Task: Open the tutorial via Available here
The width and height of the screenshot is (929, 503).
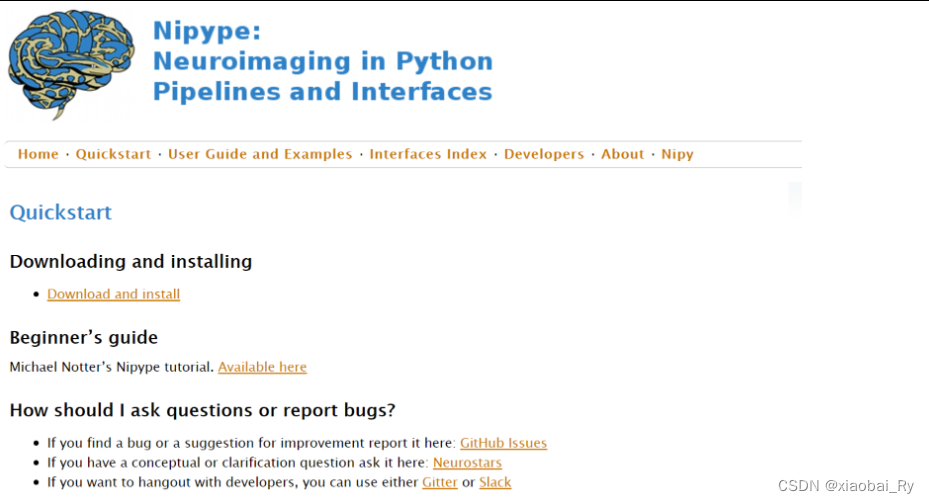Action: pos(262,367)
